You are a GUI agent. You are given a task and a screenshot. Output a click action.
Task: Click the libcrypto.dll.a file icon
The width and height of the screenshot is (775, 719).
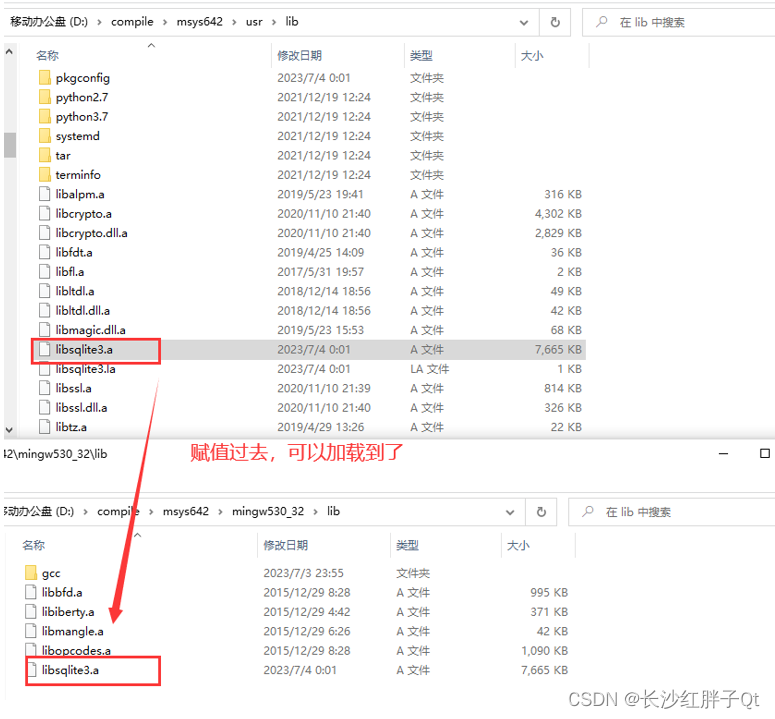click(x=44, y=233)
